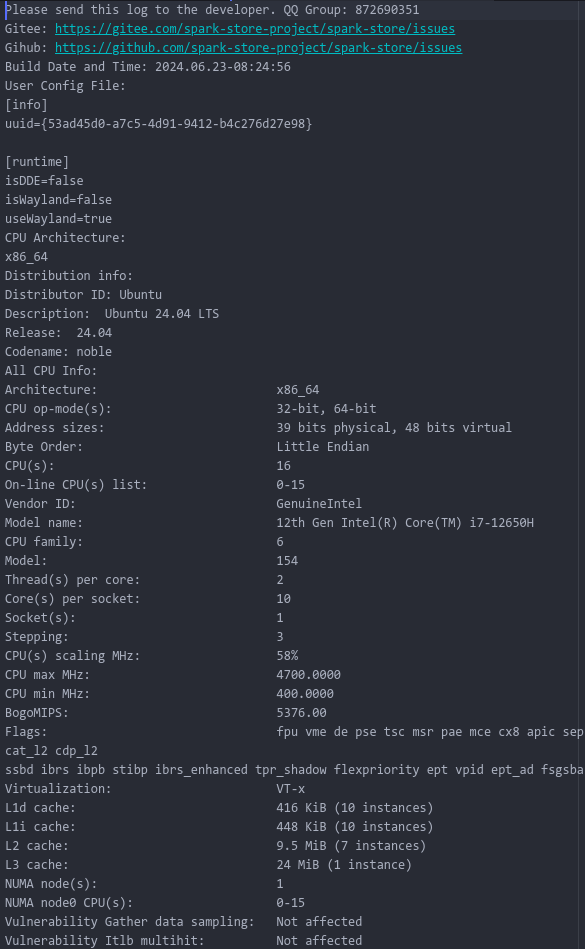The image size is (585, 949).
Task: Click the BogoMIPS 5376.00 value
Action: point(301,712)
